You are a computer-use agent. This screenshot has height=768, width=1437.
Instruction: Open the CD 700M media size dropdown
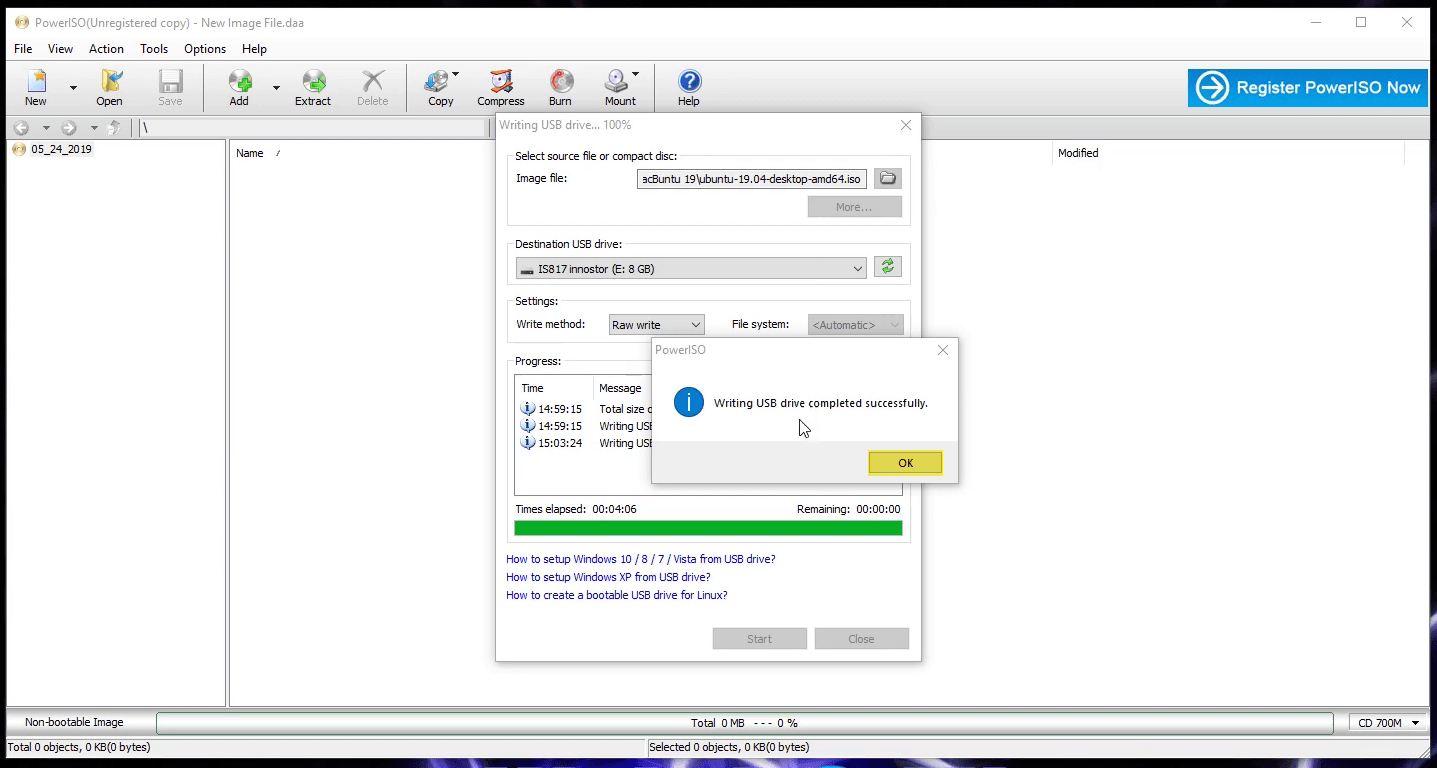1388,723
